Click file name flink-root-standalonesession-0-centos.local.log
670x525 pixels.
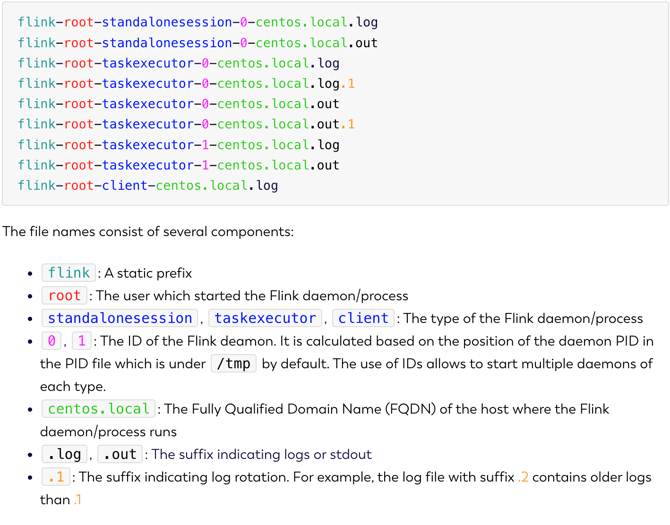(198, 22)
